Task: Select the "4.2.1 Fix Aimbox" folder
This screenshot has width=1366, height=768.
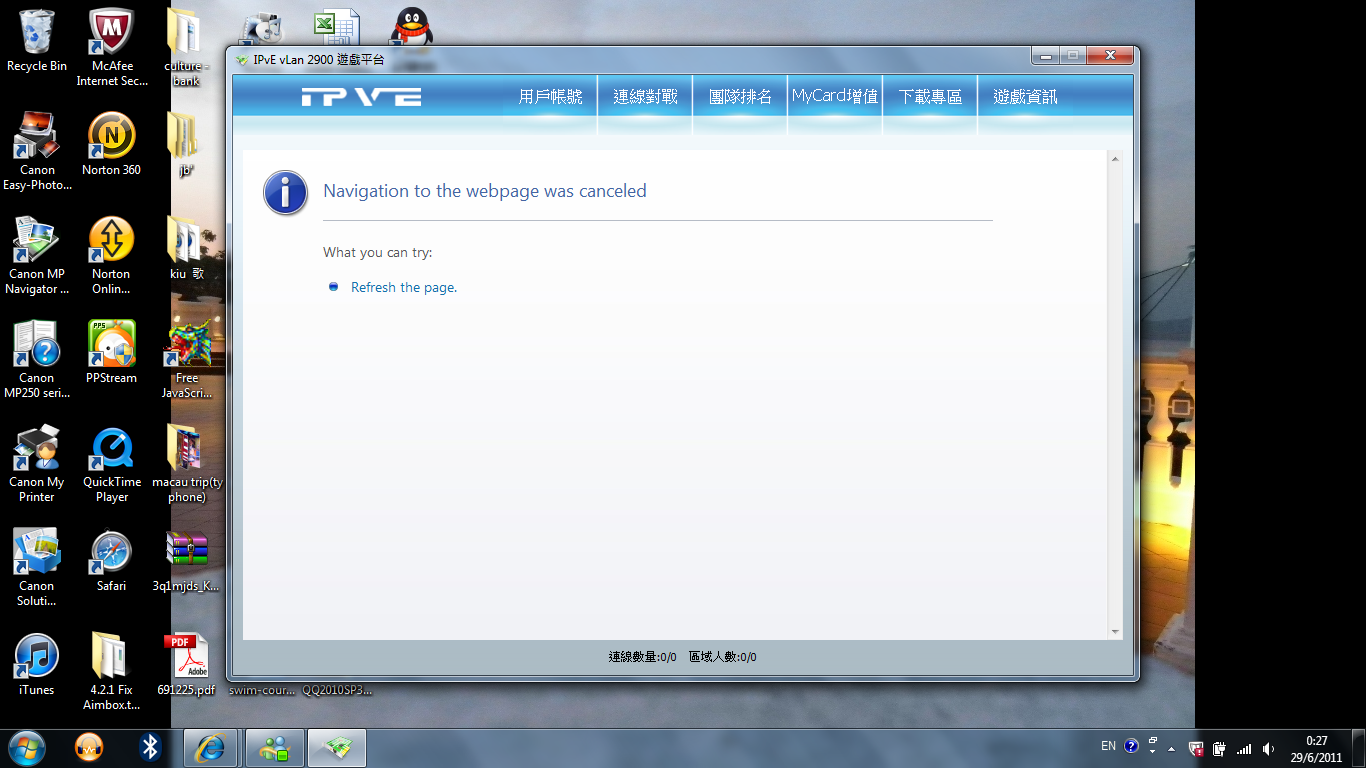Action: [x=112, y=672]
